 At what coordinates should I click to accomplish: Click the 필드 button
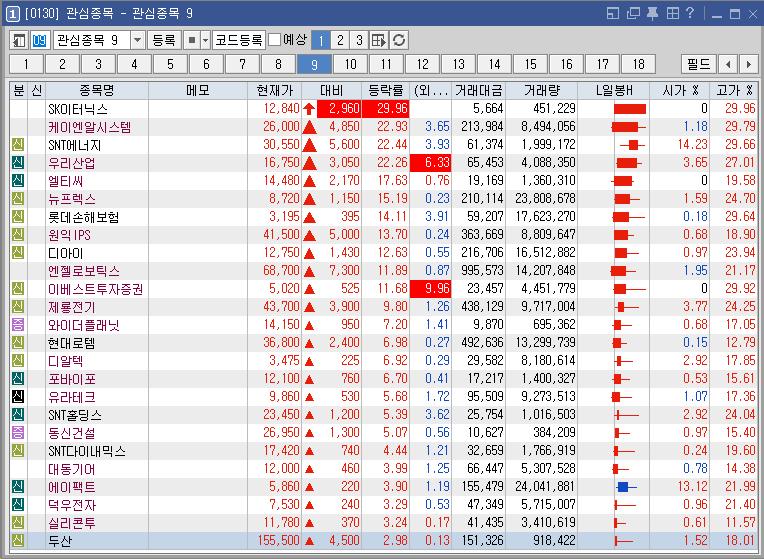699,64
